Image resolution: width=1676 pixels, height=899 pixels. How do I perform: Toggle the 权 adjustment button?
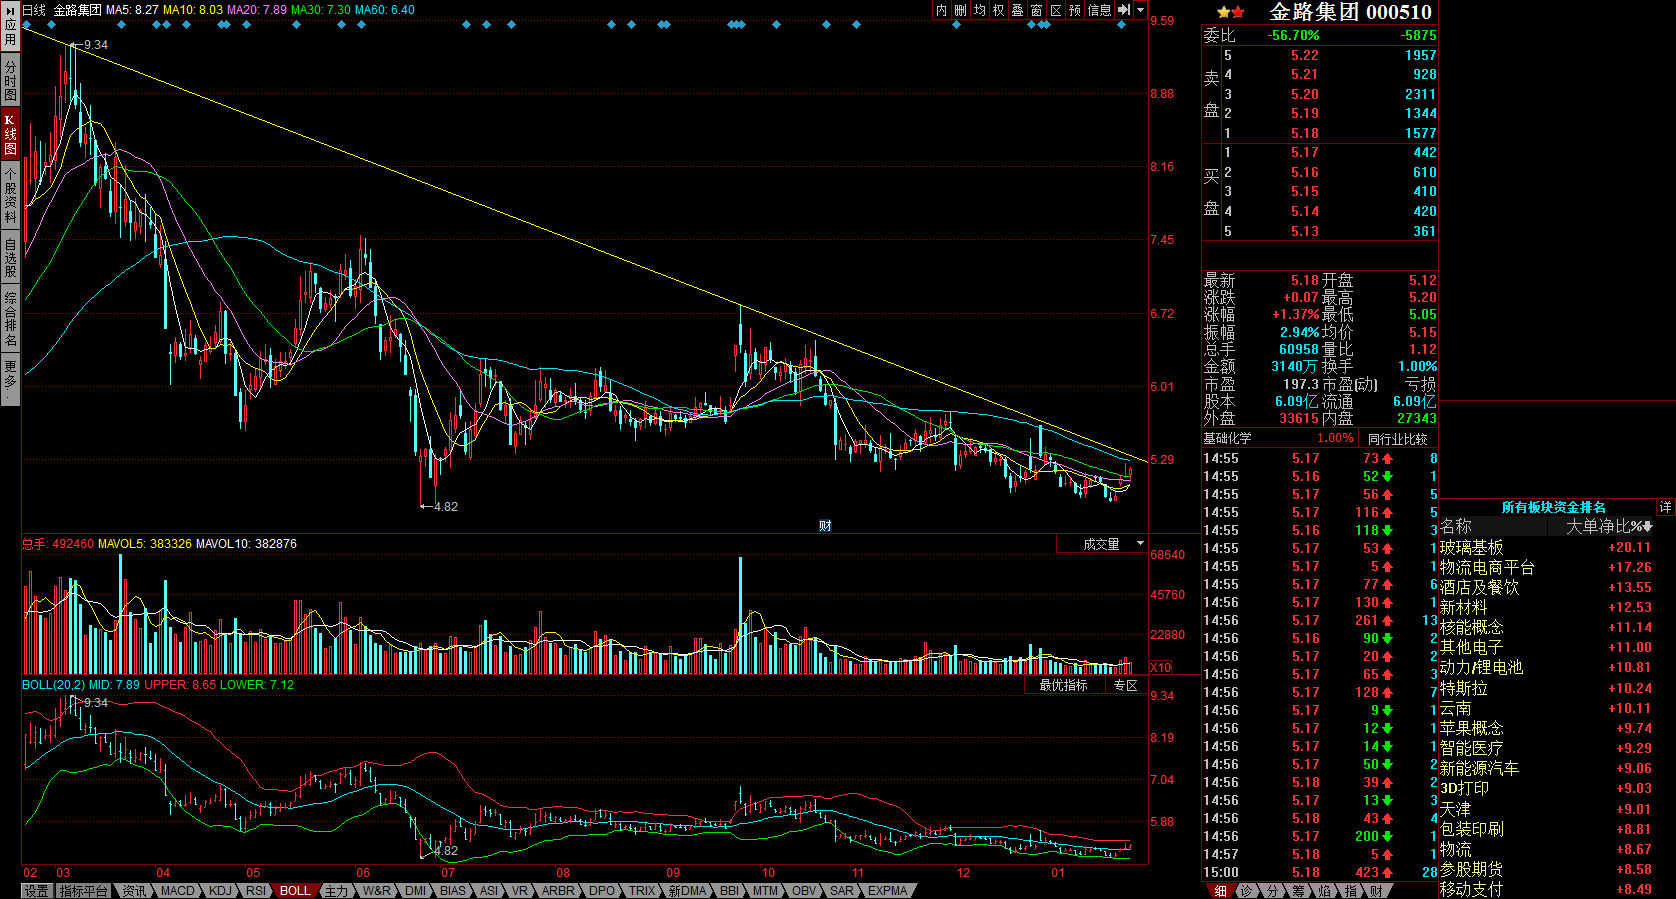(x=998, y=10)
